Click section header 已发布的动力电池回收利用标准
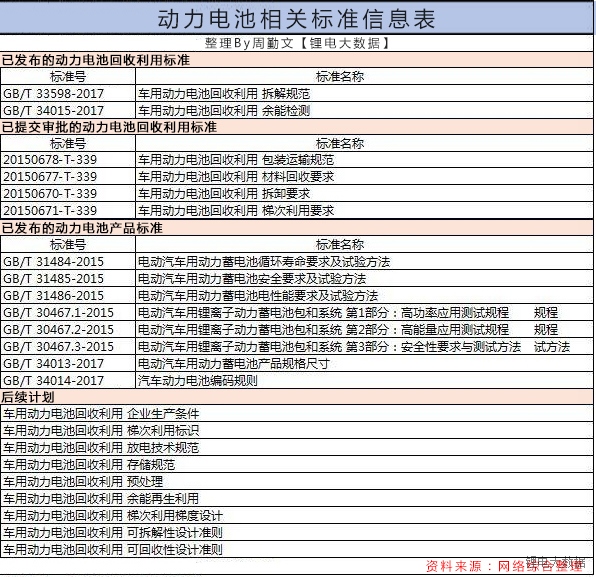Image resolution: width=596 pixels, height=577 pixels. click(x=296, y=60)
